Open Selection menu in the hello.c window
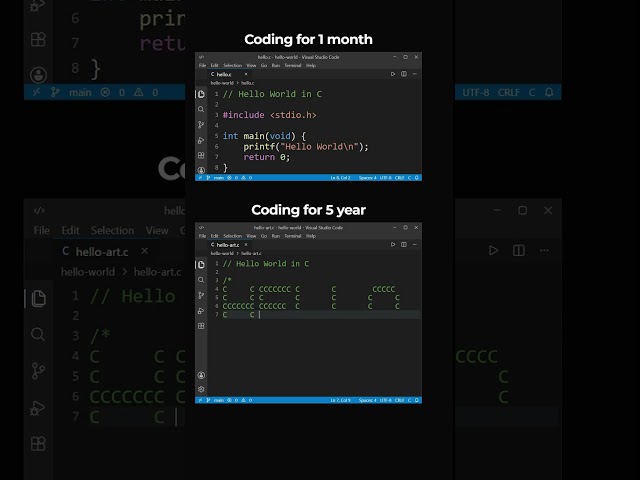The width and height of the screenshot is (640, 480). [x=233, y=65]
